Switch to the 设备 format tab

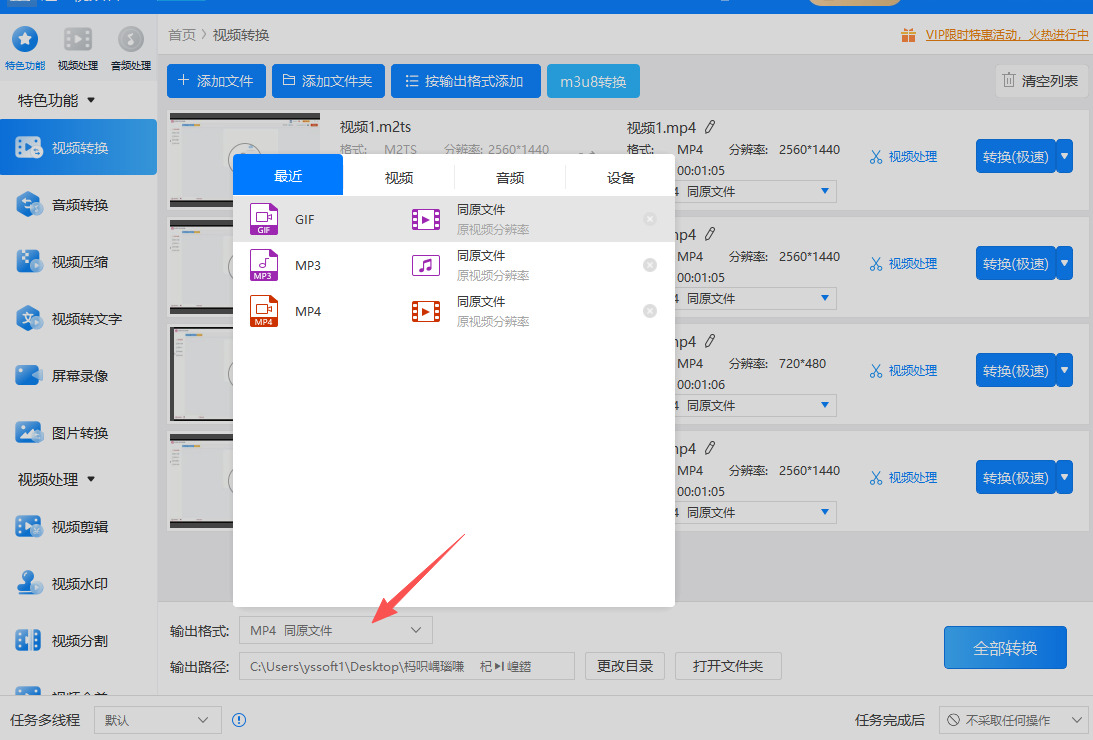pos(620,178)
